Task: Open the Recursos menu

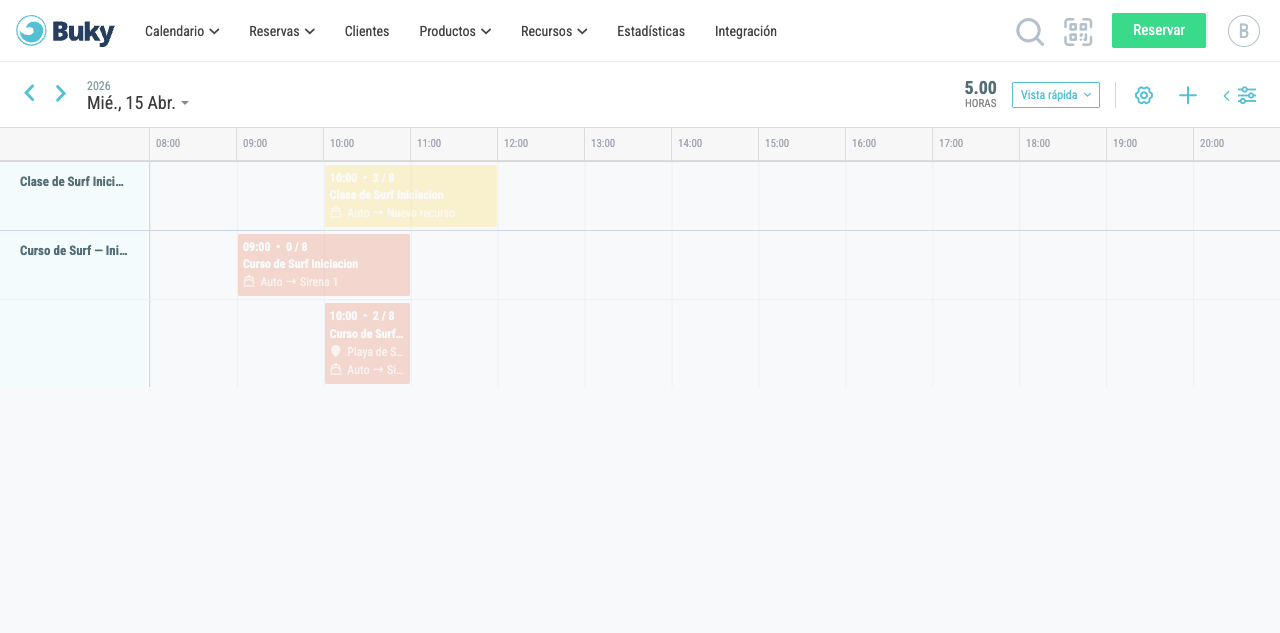Action: point(554,31)
